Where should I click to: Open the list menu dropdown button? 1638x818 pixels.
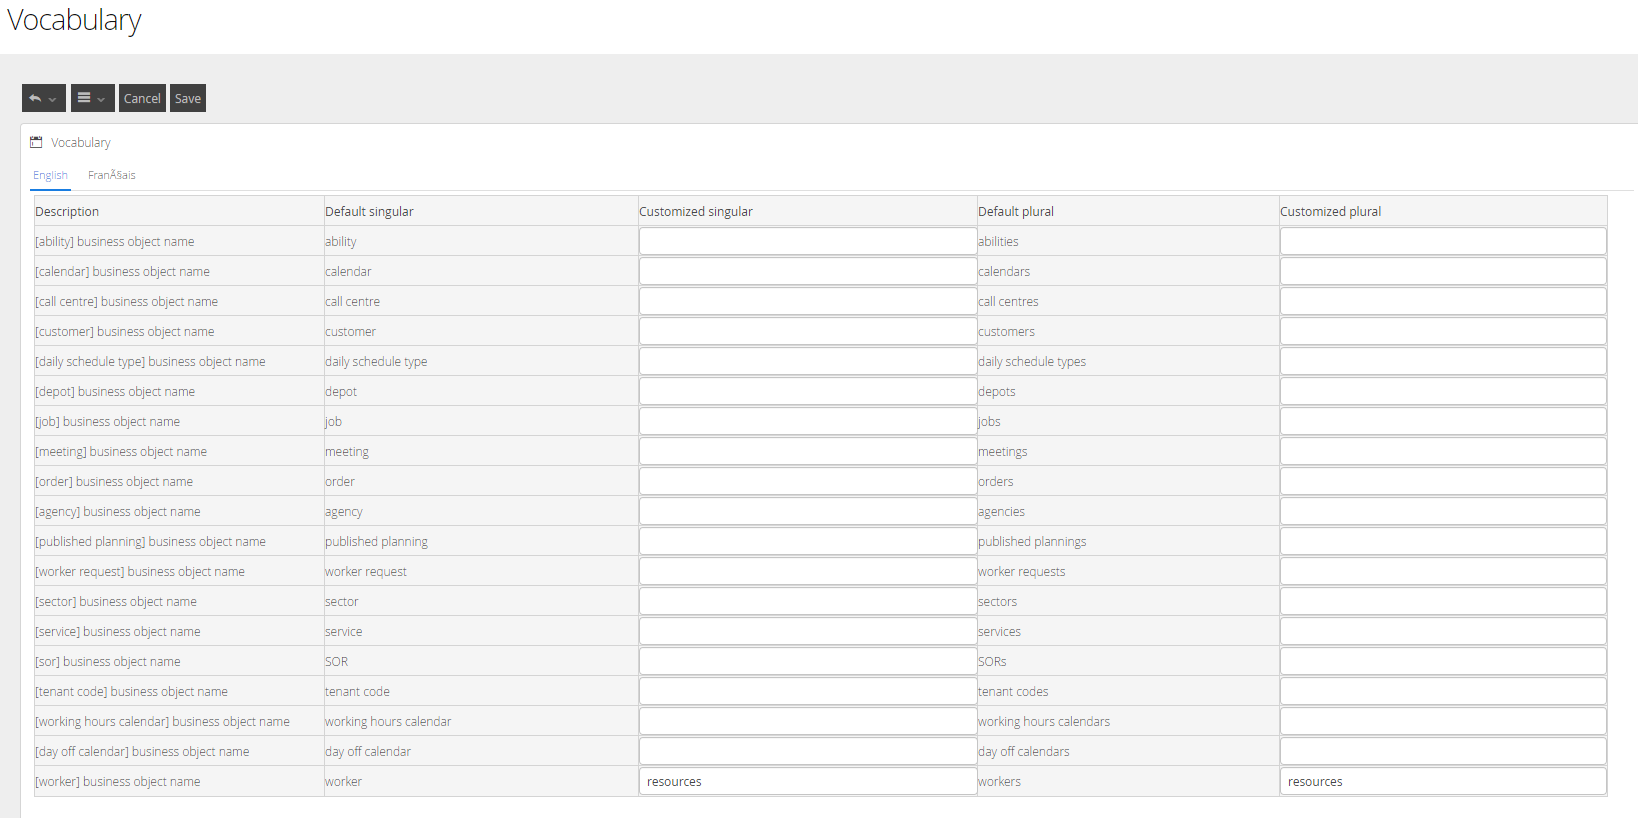92,98
